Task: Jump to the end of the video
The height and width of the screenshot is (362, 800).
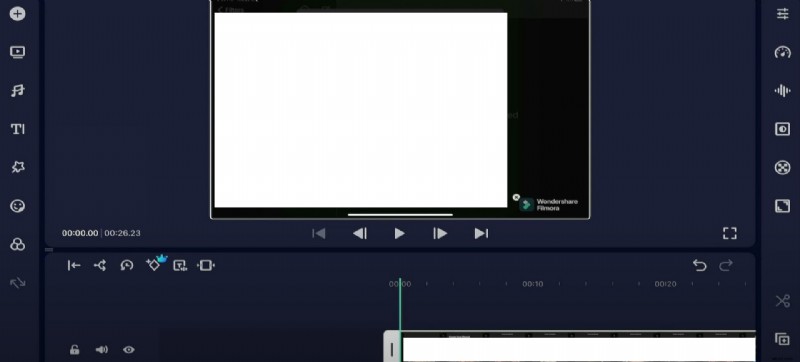Action: 481,234
